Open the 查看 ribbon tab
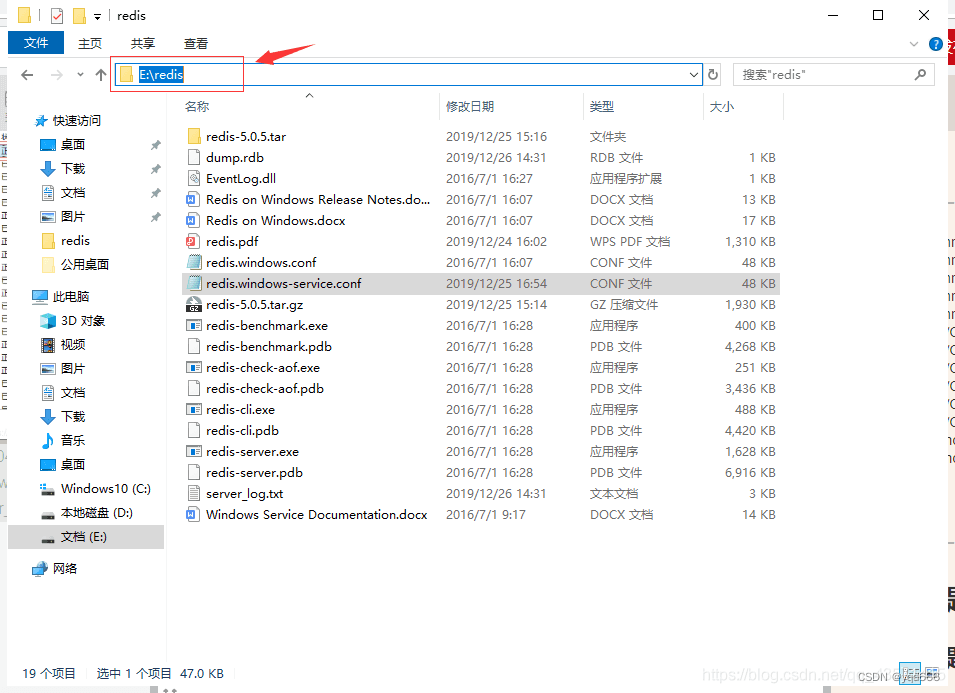Viewport: 955px width, 693px height. pos(196,43)
